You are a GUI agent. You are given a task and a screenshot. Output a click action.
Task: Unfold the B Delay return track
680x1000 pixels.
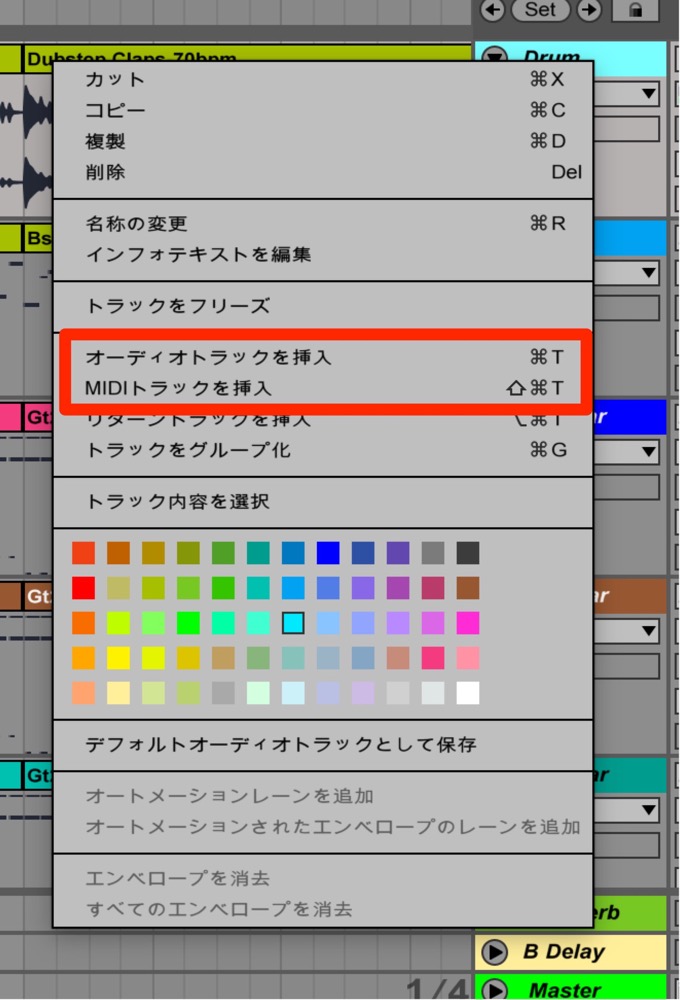click(494, 952)
